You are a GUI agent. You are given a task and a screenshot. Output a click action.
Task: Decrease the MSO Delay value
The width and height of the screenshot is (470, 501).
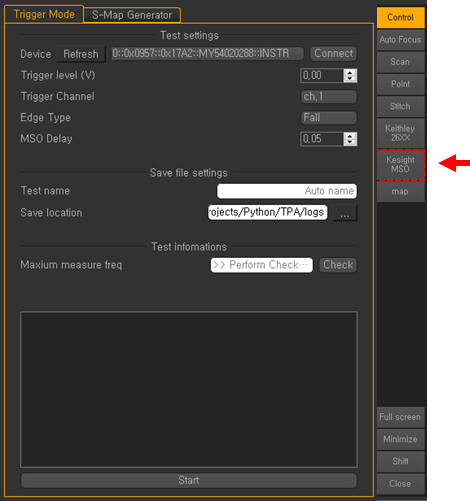[x=350, y=142]
